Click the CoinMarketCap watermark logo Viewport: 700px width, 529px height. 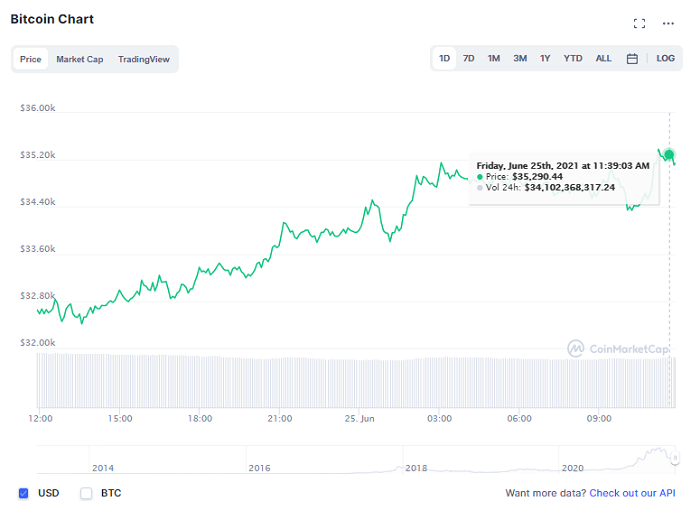pyautogui.click(x=615, y=348)
